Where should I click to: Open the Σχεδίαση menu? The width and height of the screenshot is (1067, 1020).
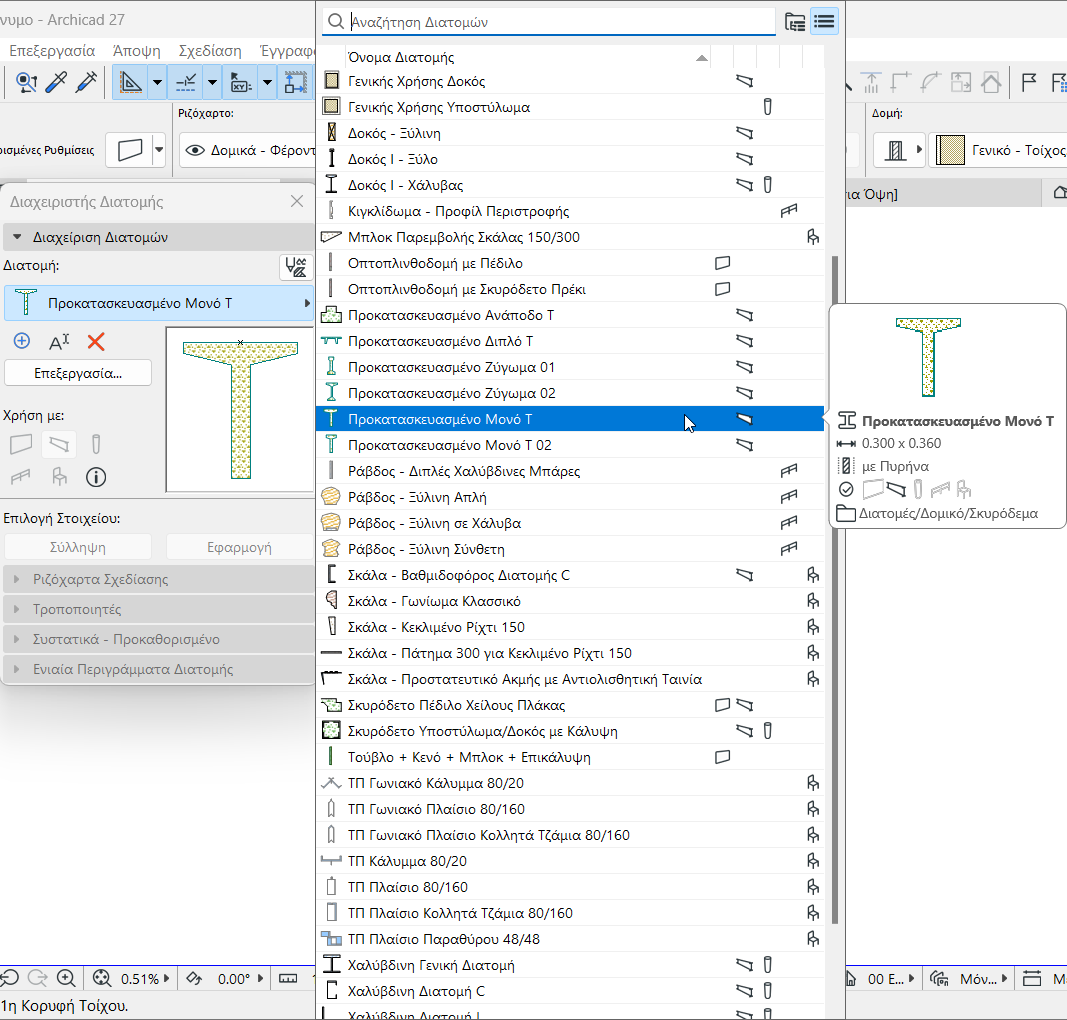click(210, 50)
